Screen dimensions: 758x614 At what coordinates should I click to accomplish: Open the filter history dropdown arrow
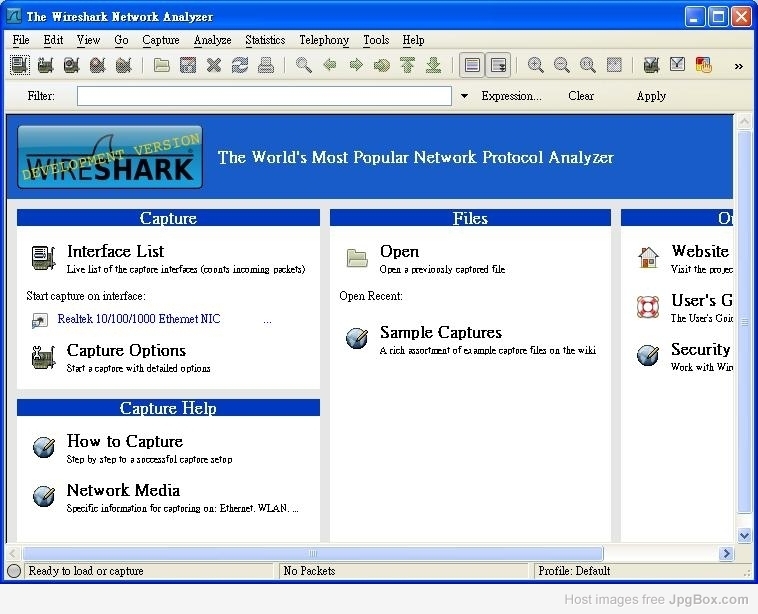click(463, 97)
